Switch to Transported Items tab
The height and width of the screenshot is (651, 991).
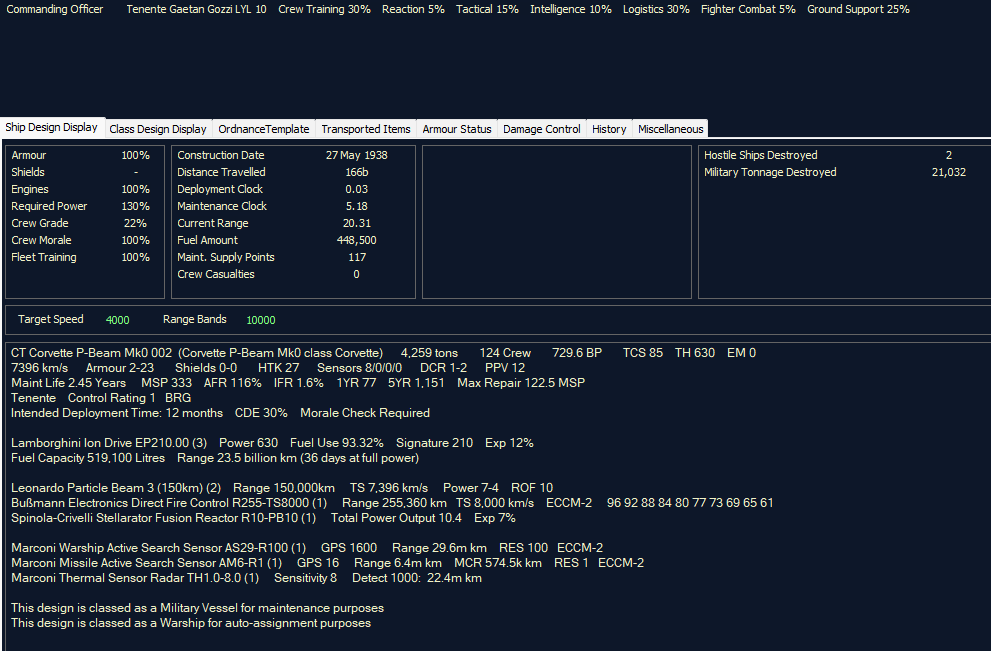(x=366, y=129)
